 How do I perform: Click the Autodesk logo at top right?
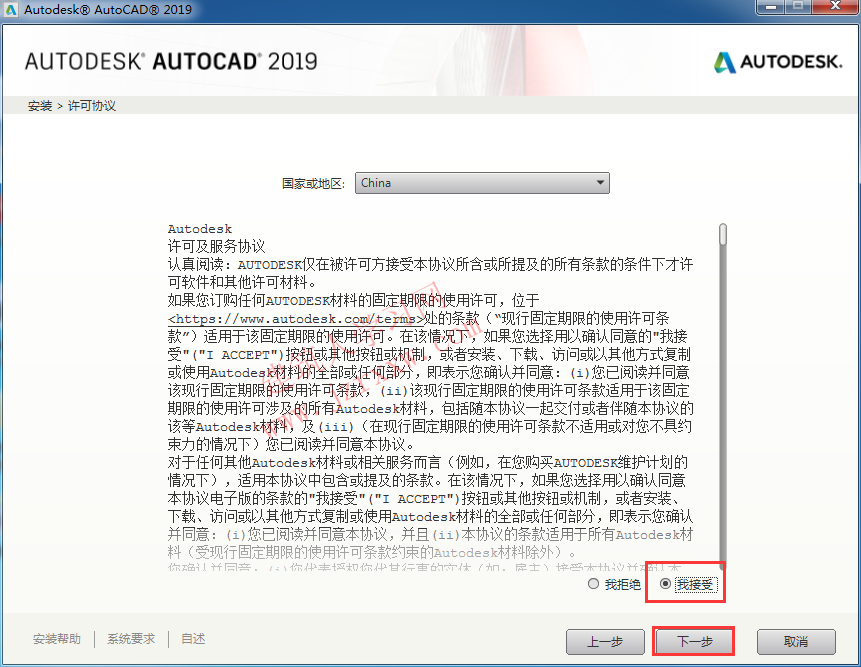tap(778, 62)
